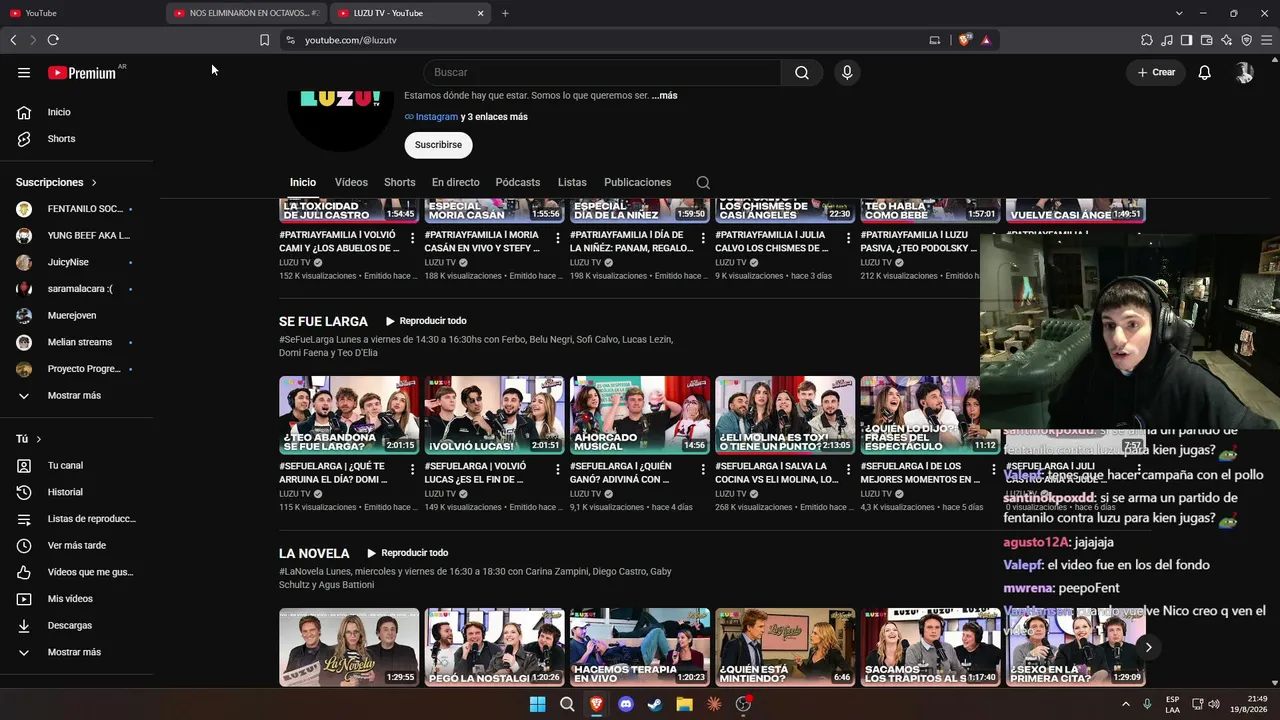This screenshot has height=720, width=1280.
Task: Expand the Suscripciones section chevron
Action: (94, 183)
